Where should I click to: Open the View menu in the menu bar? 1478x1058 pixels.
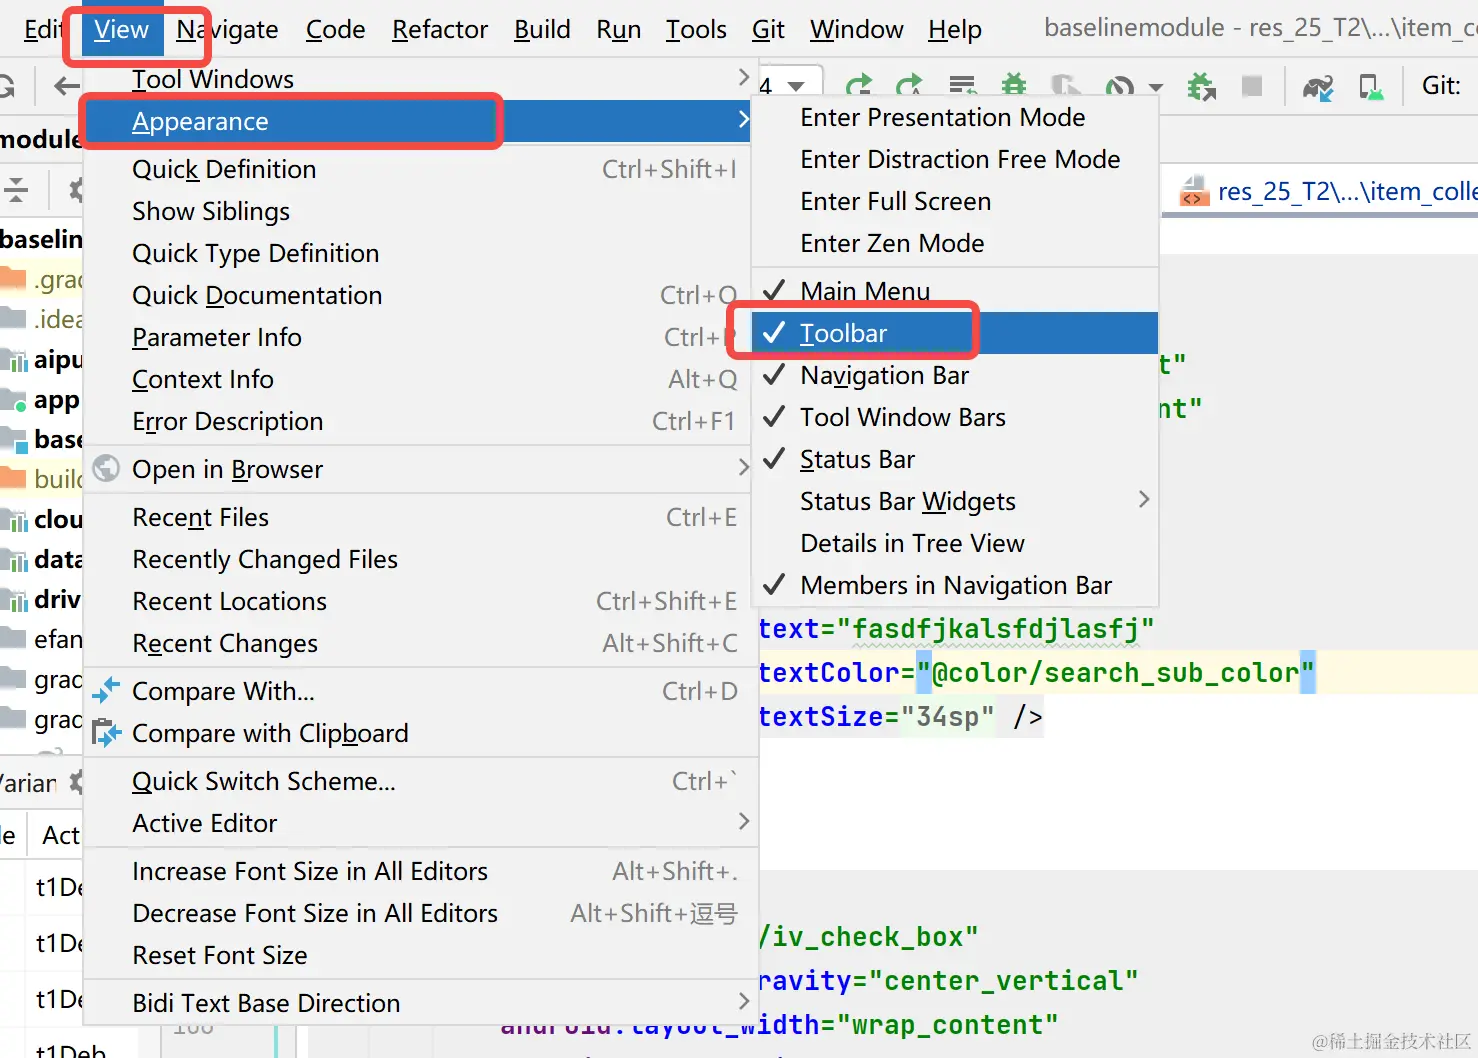(x=121, y=30)
